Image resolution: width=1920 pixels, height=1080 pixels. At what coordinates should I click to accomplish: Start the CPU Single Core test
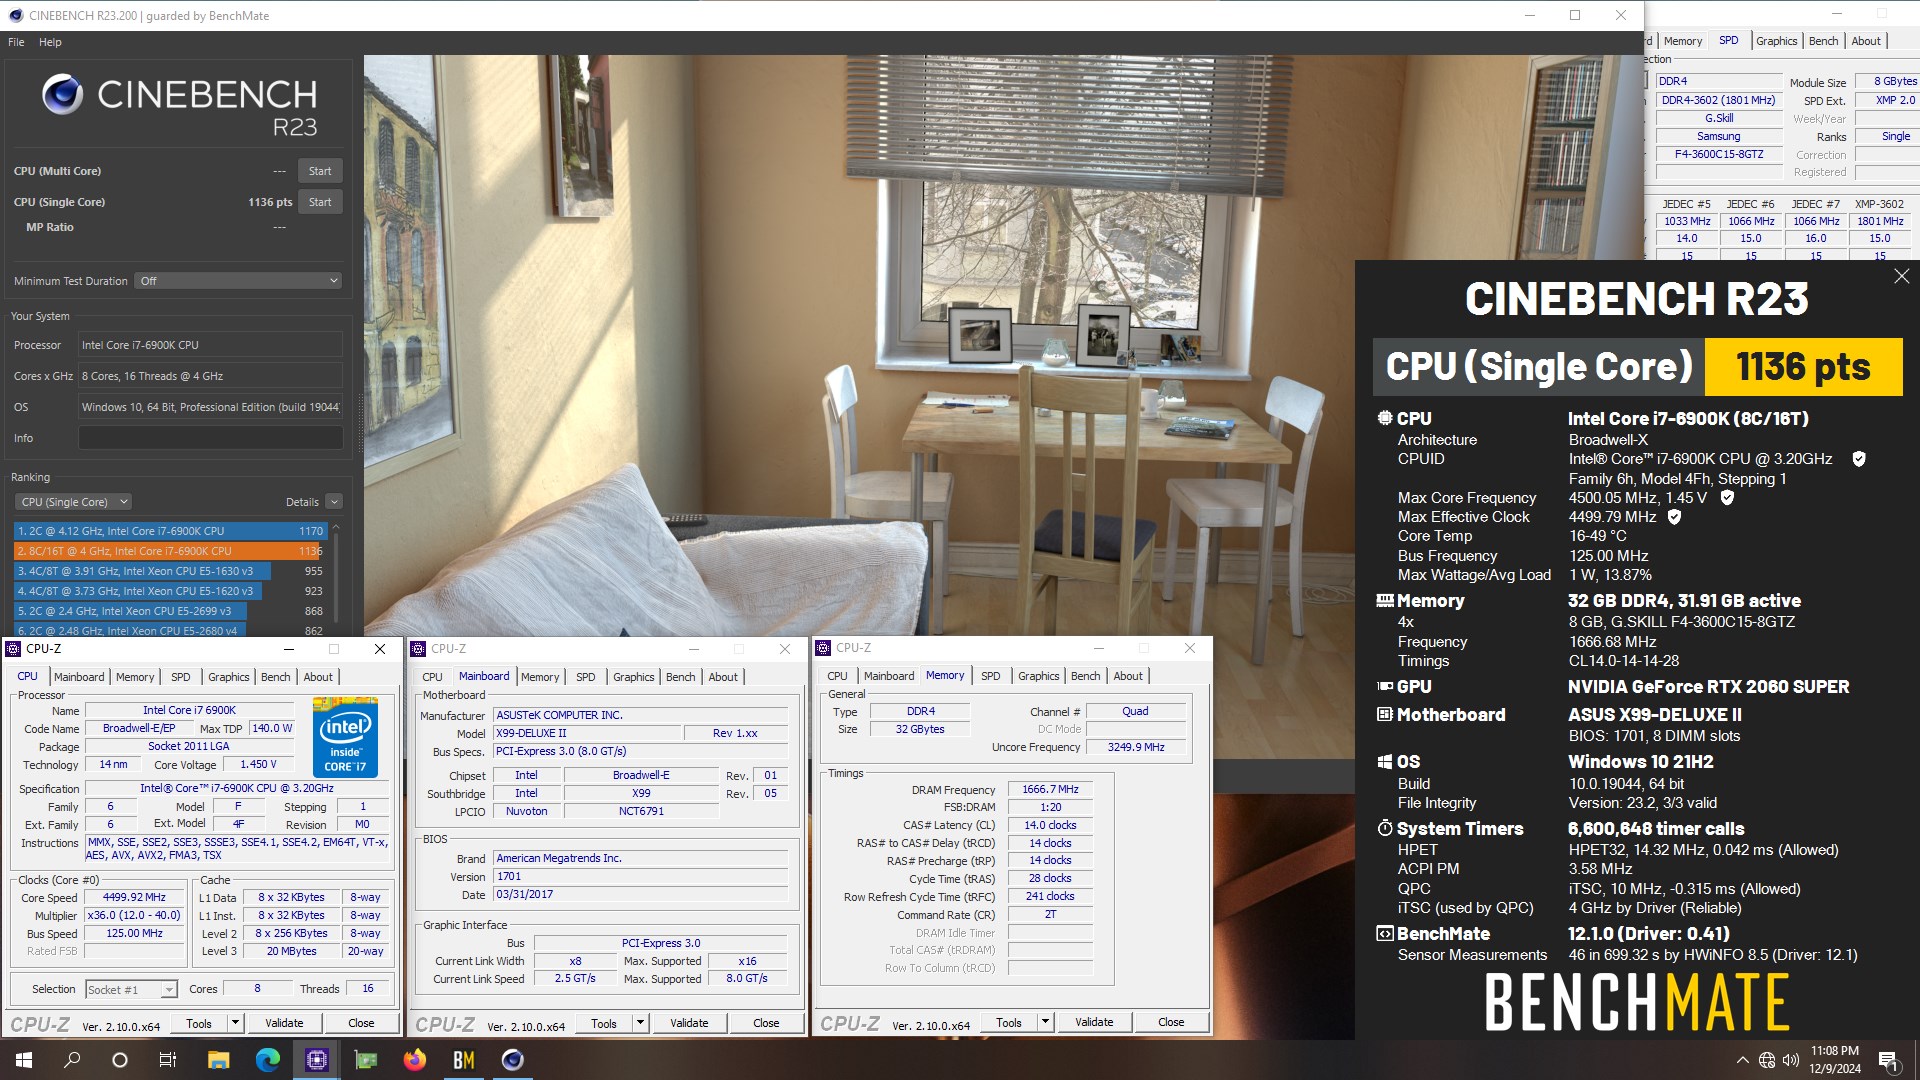coord(320,202)
